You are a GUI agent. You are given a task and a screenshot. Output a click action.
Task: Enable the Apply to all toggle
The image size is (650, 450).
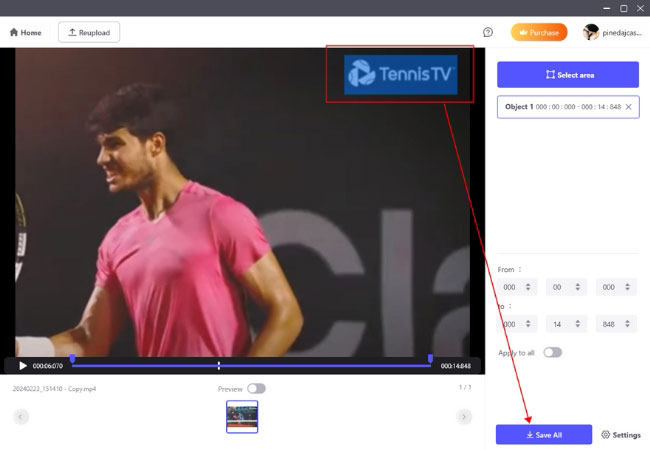[552, 352]
